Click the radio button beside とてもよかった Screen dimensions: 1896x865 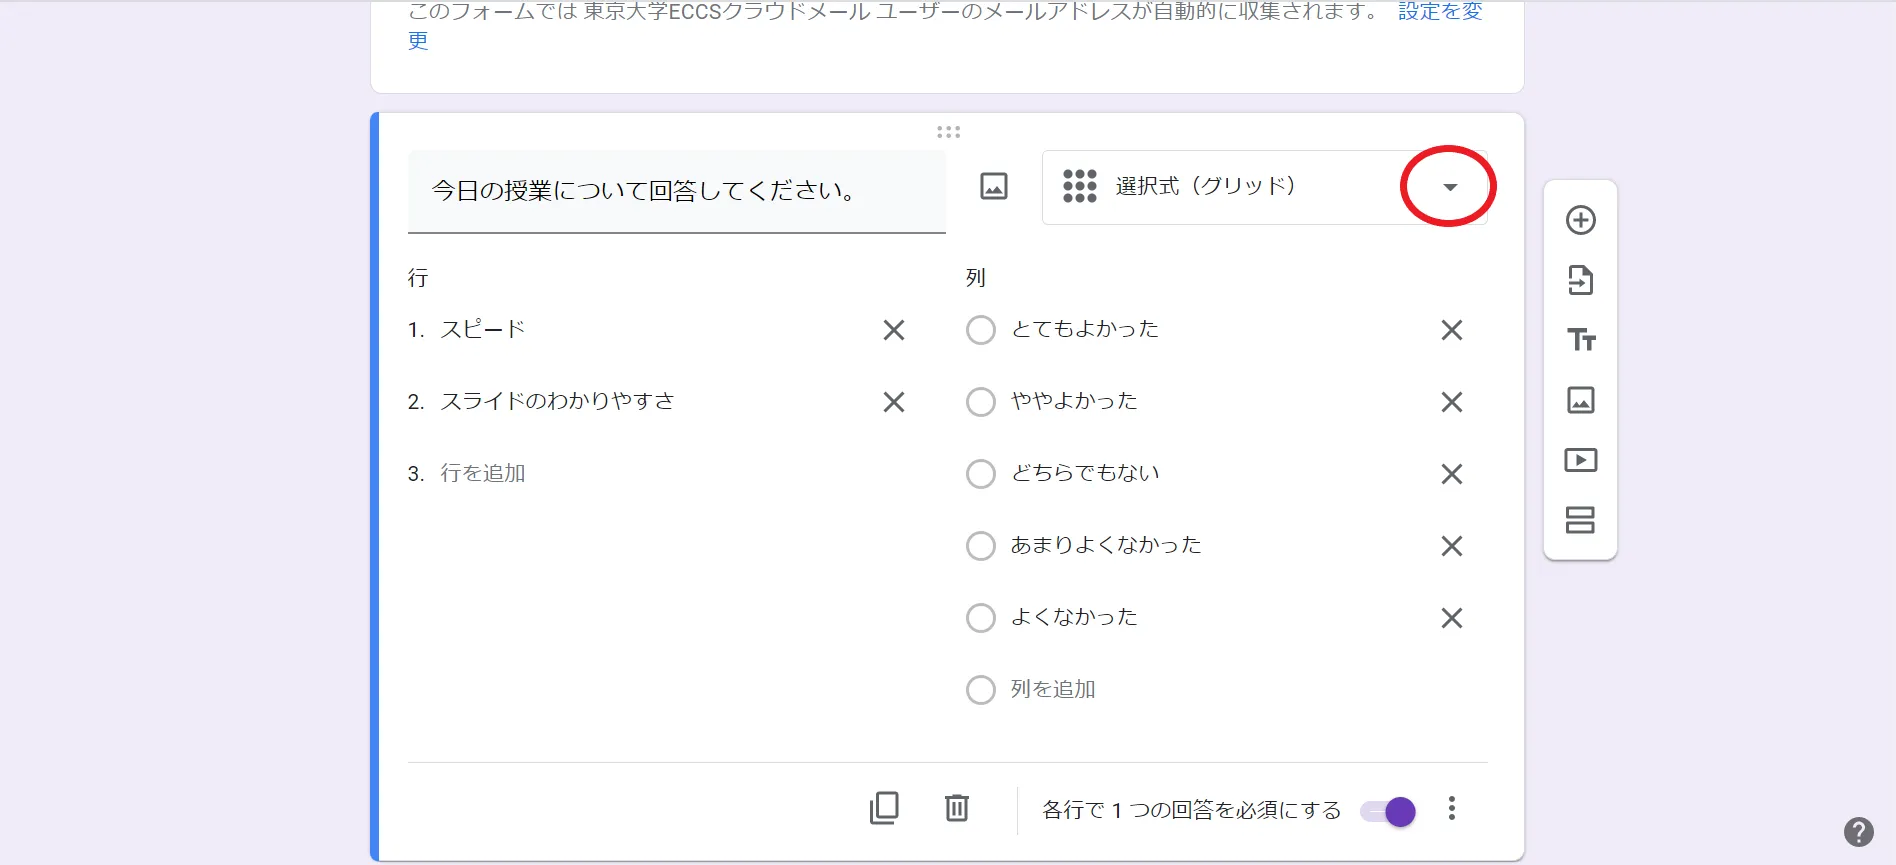coord(980,330)
